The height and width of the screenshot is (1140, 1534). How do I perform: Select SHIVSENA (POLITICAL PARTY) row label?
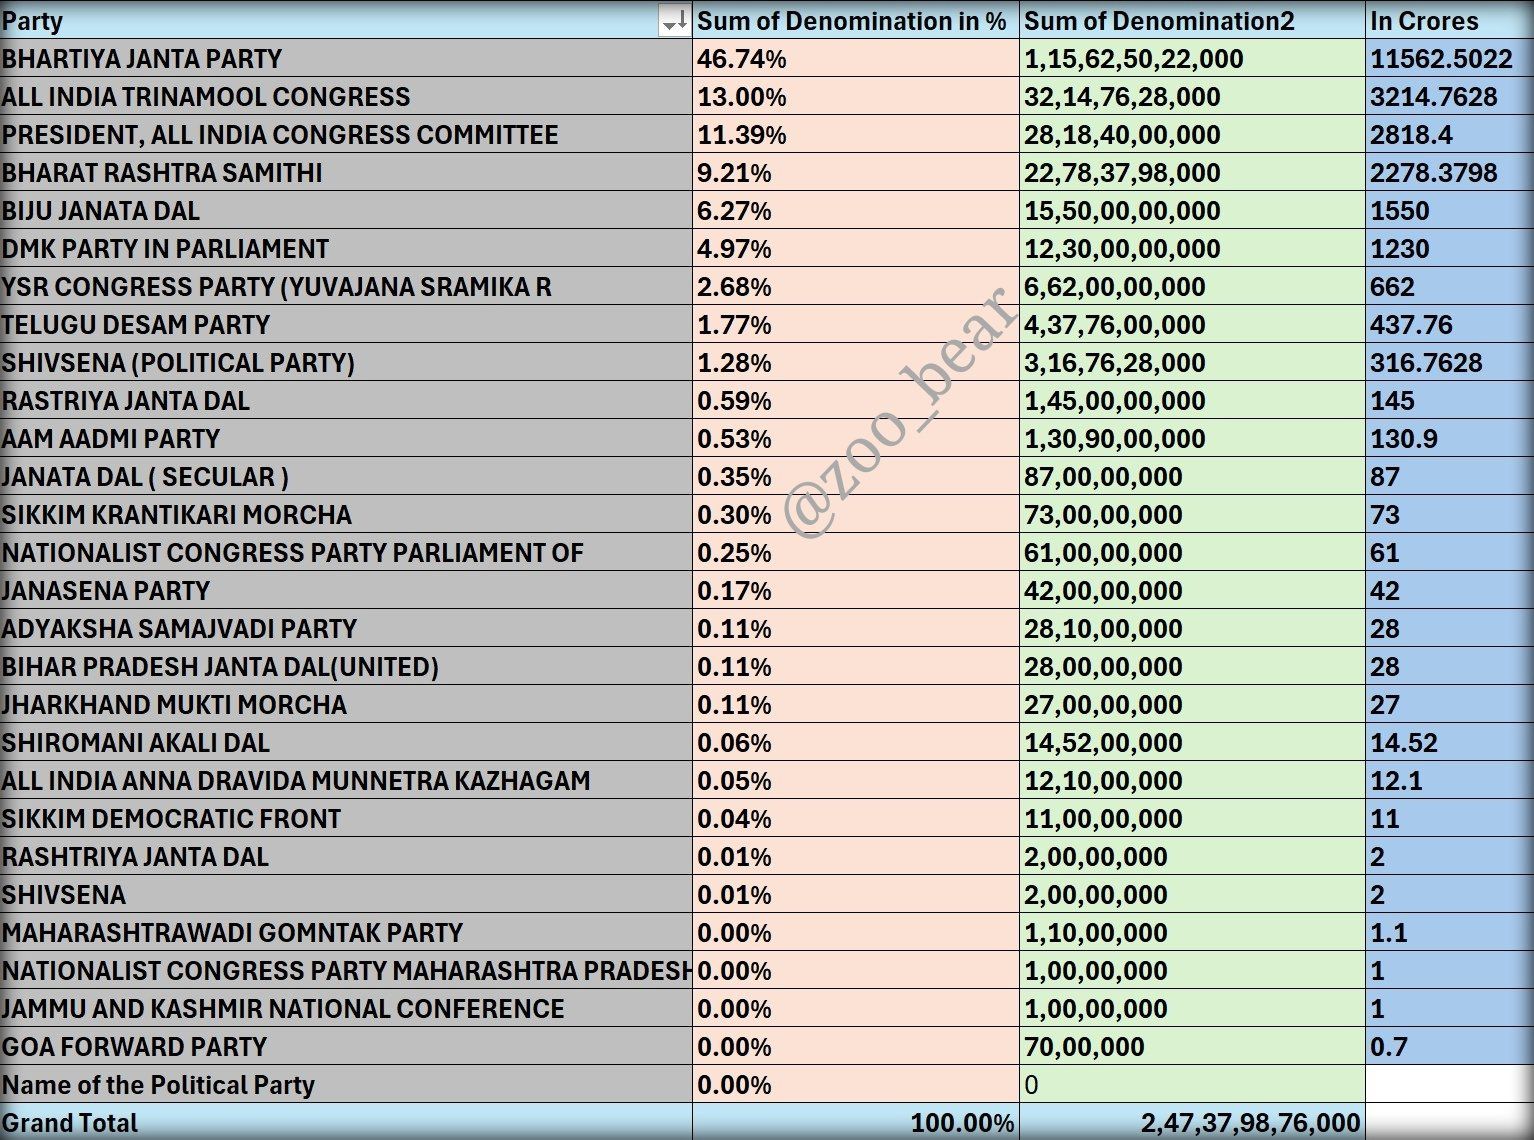click(x=346, y=363)
